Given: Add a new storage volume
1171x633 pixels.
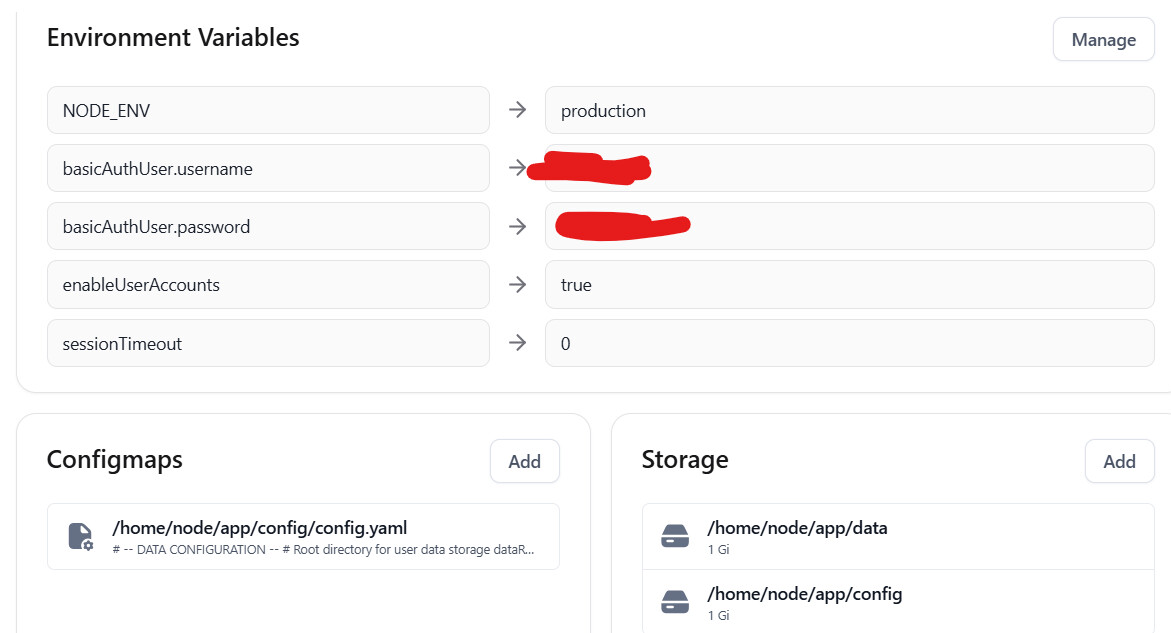Looking at the screenshot, I should coord(1119,461).
